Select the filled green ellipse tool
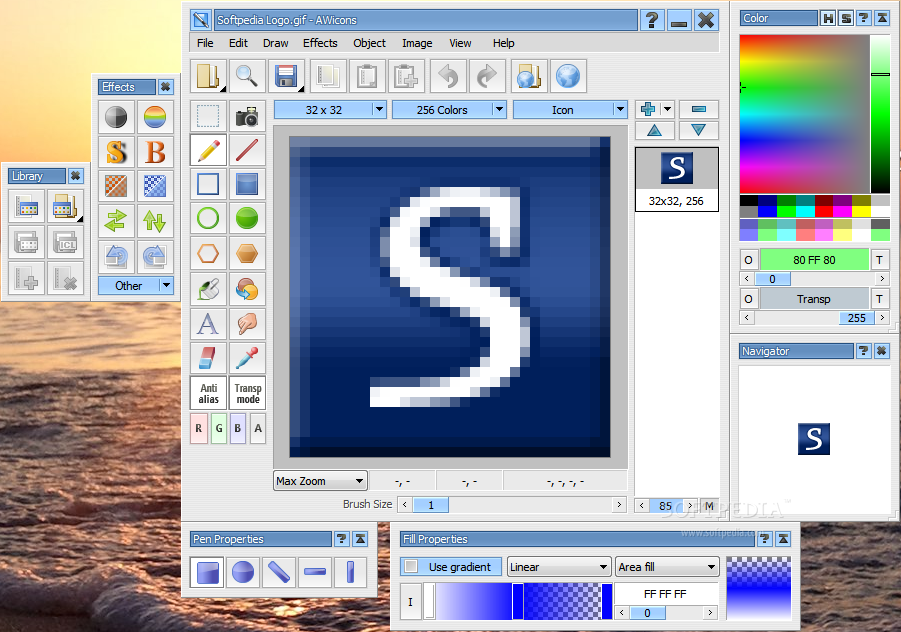Screen dimensions: 901x632 coord(247,218)
